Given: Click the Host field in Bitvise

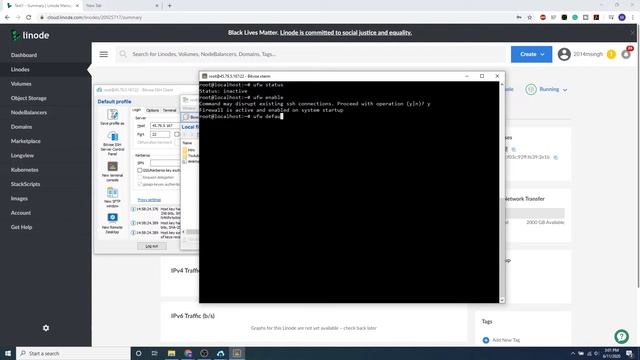Looking at the screenshot, I should (164, 125).
